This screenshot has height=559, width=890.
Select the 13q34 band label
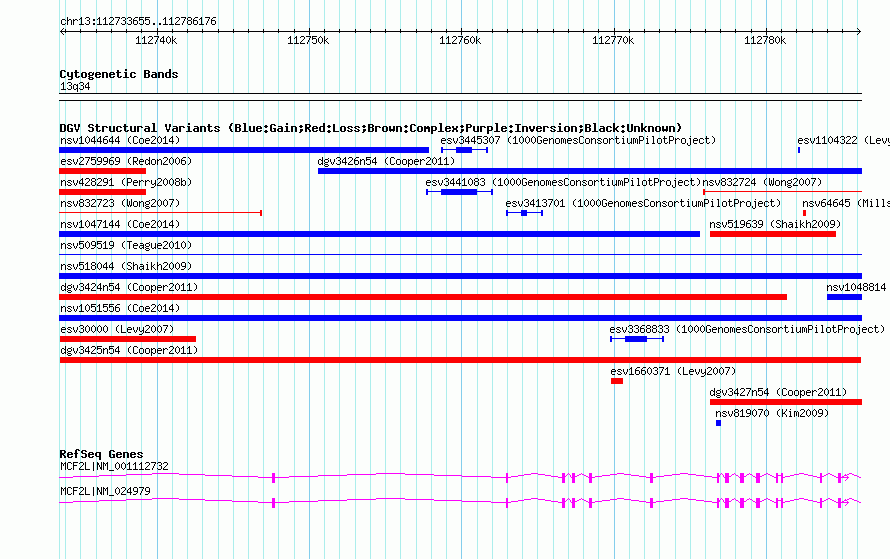75,87
